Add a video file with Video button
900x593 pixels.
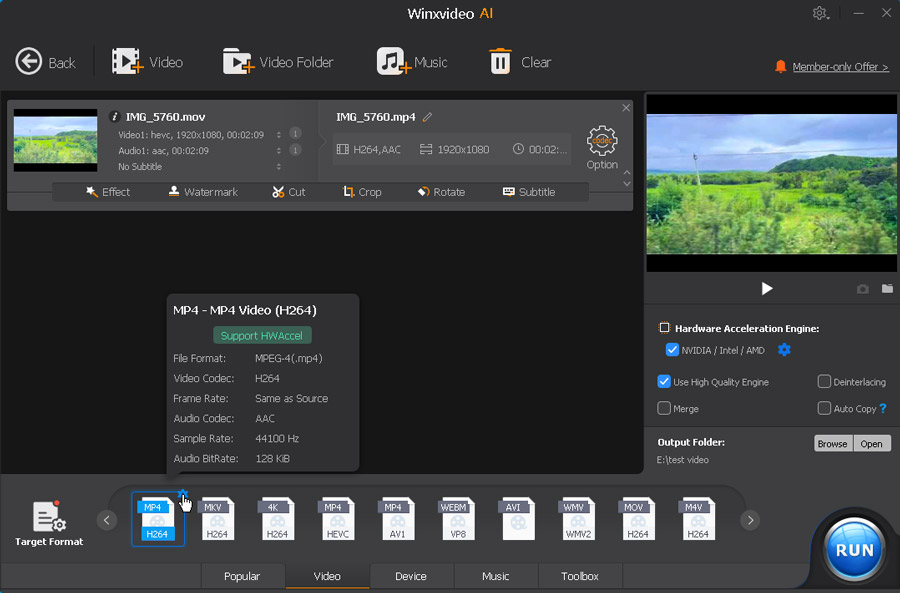147,62
